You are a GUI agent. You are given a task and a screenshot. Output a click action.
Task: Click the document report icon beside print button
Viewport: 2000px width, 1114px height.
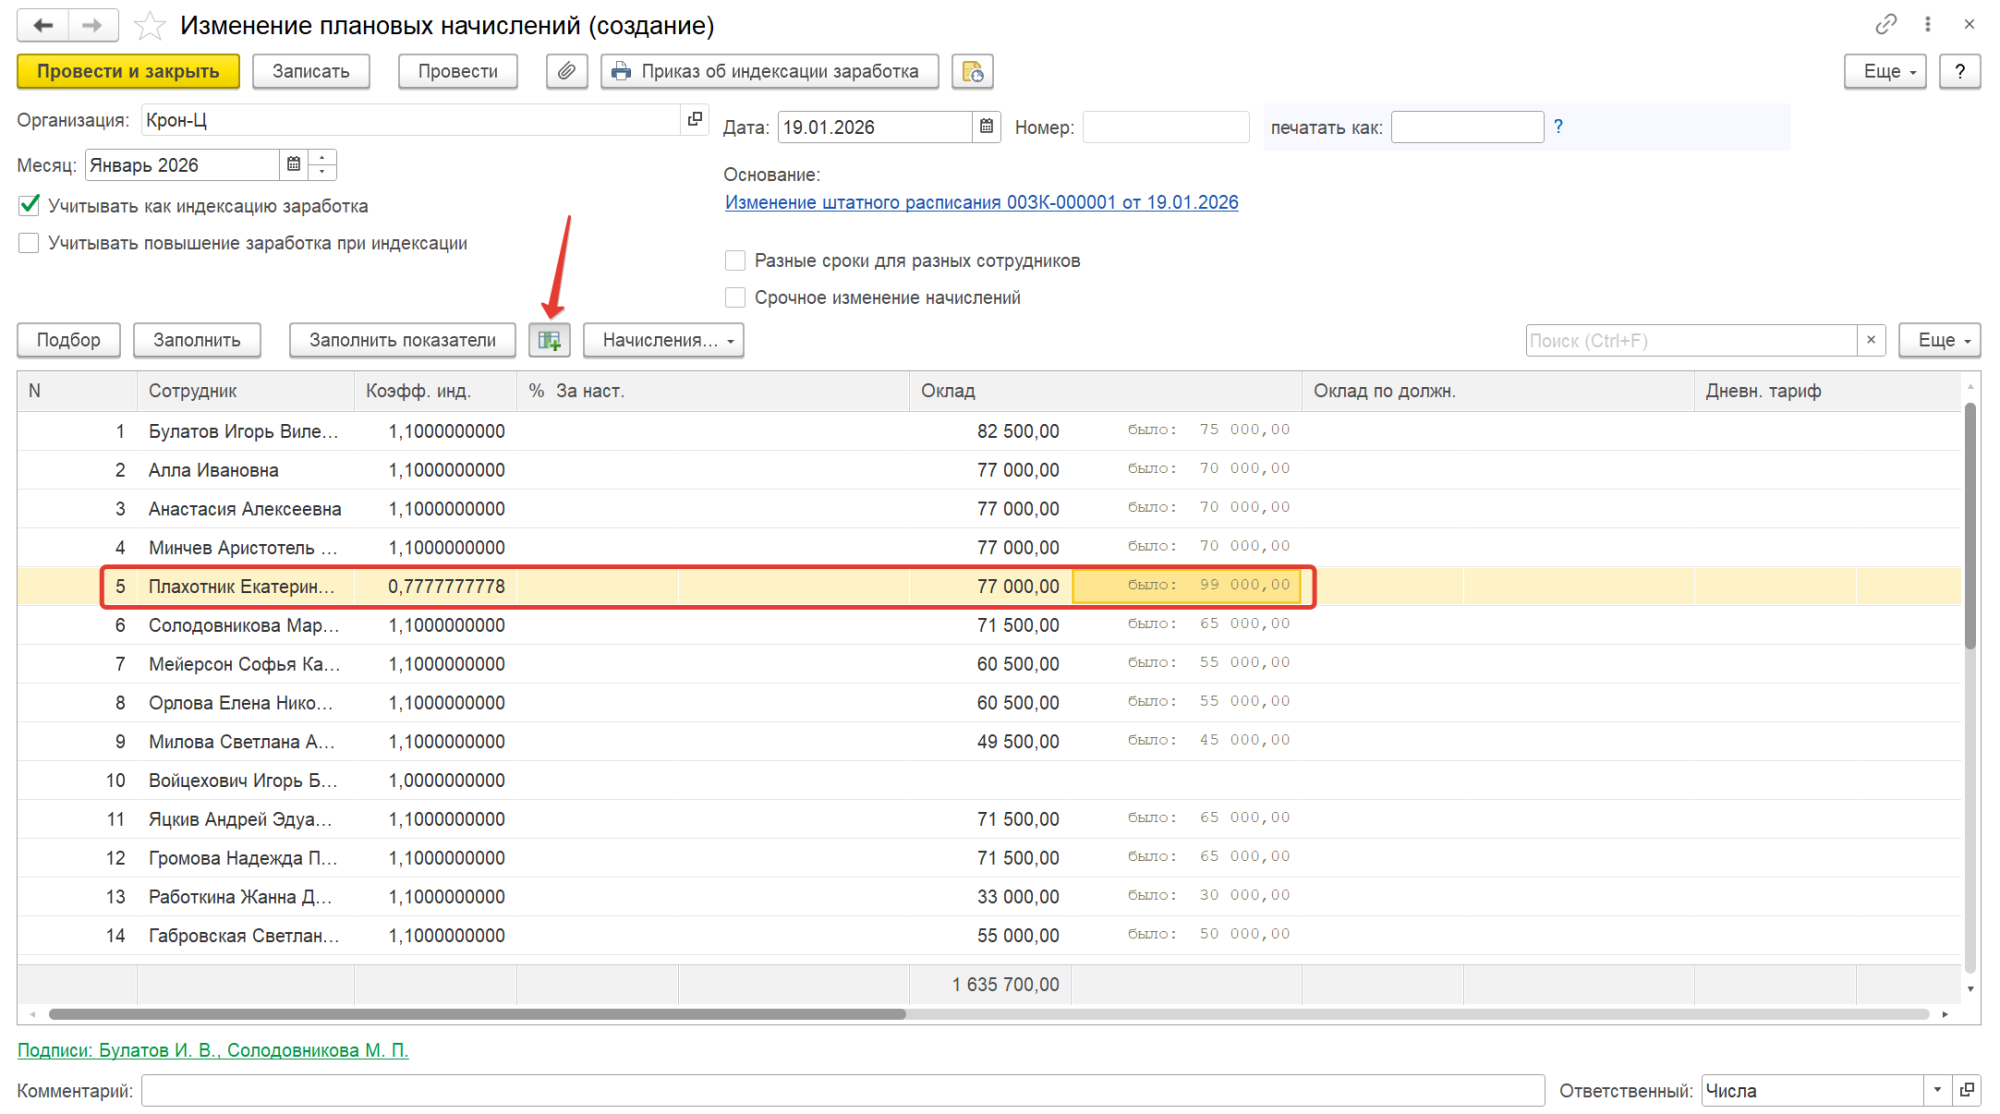pyautogui.click(x=972, y=71)
